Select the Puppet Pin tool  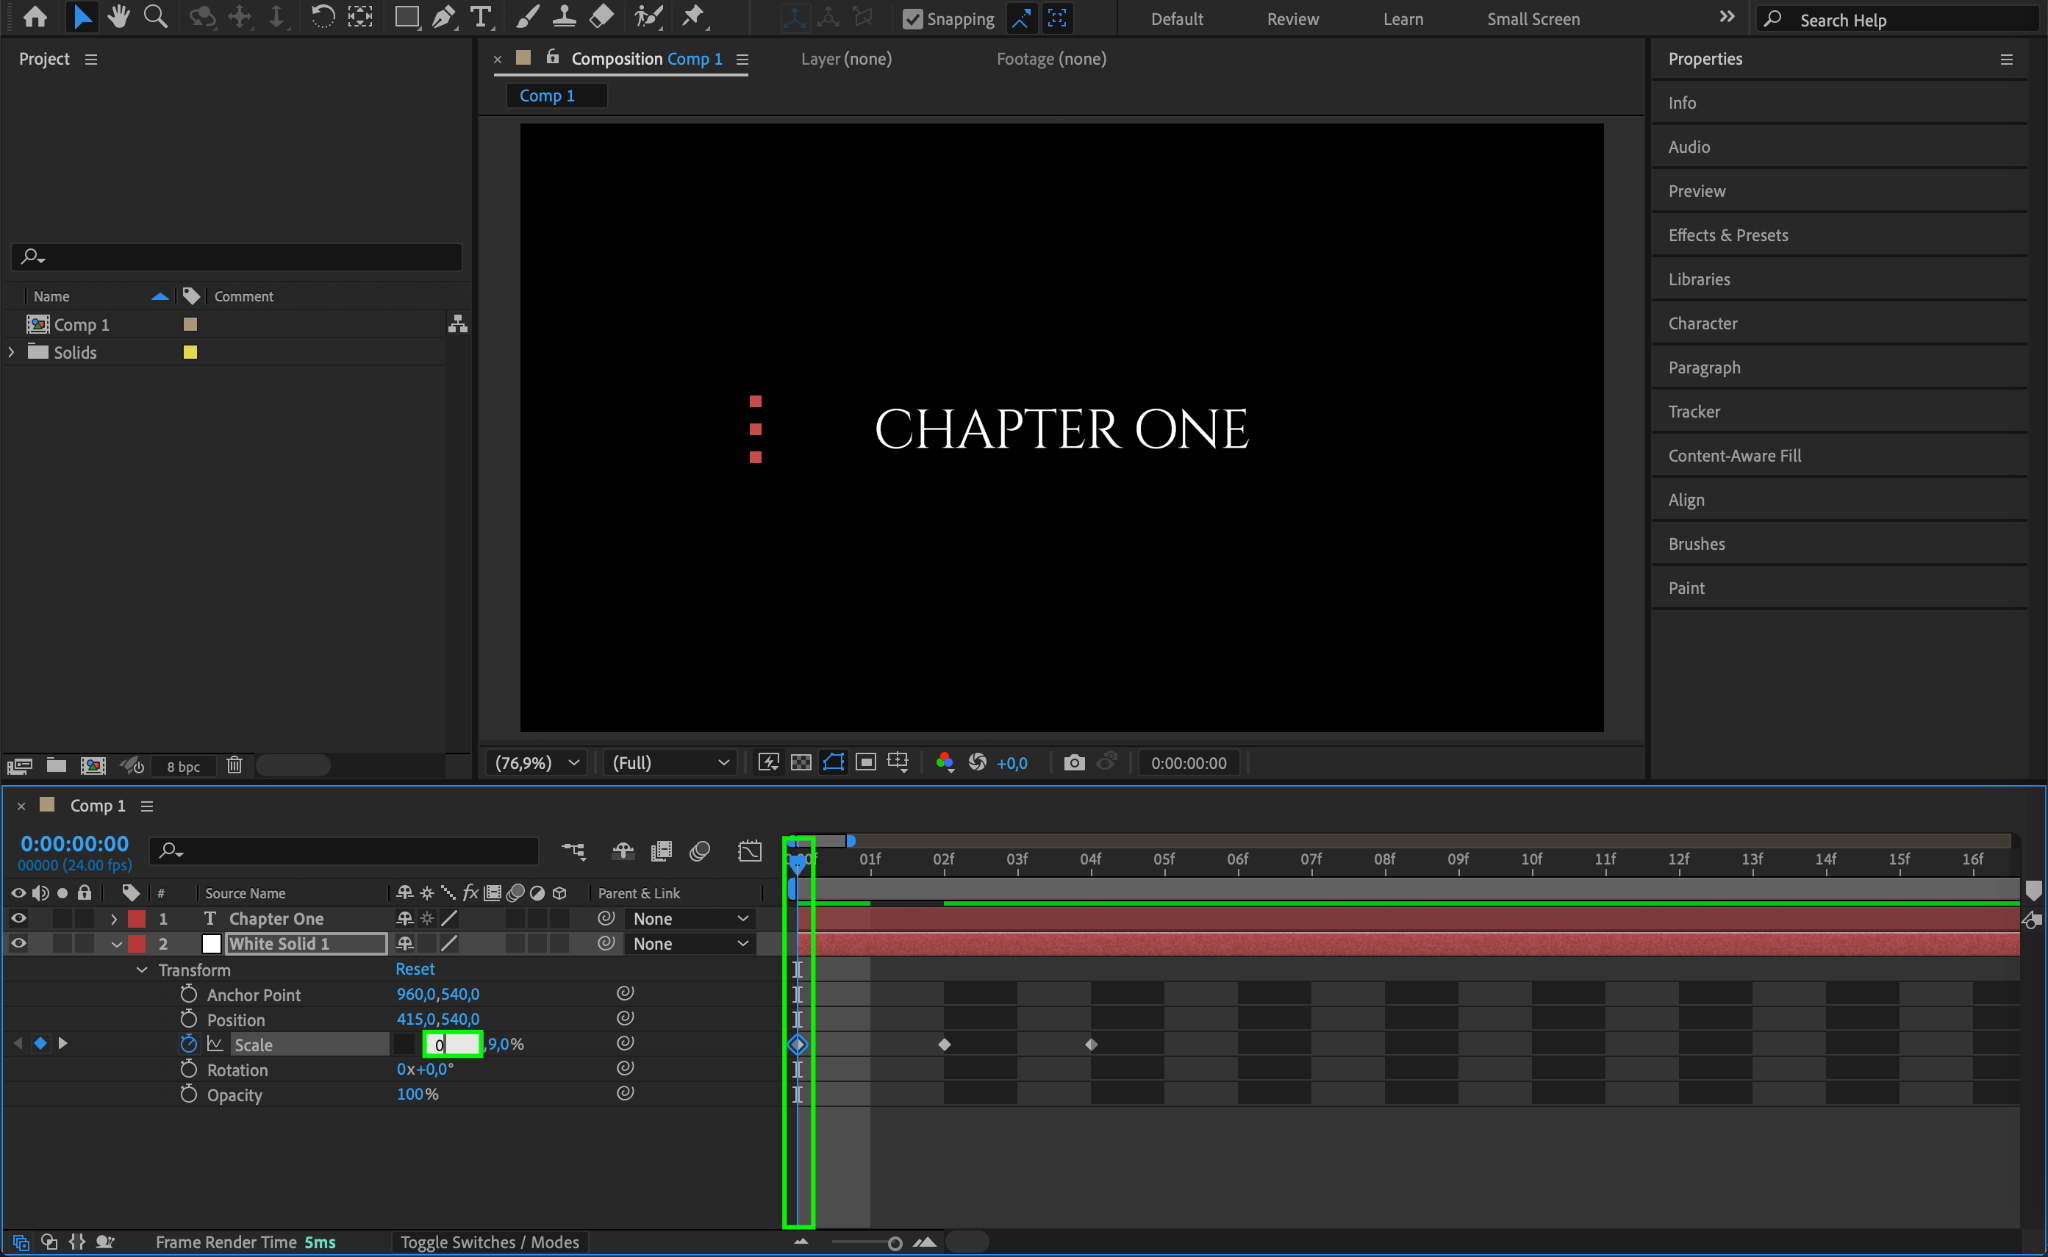[x=692, y=17]
